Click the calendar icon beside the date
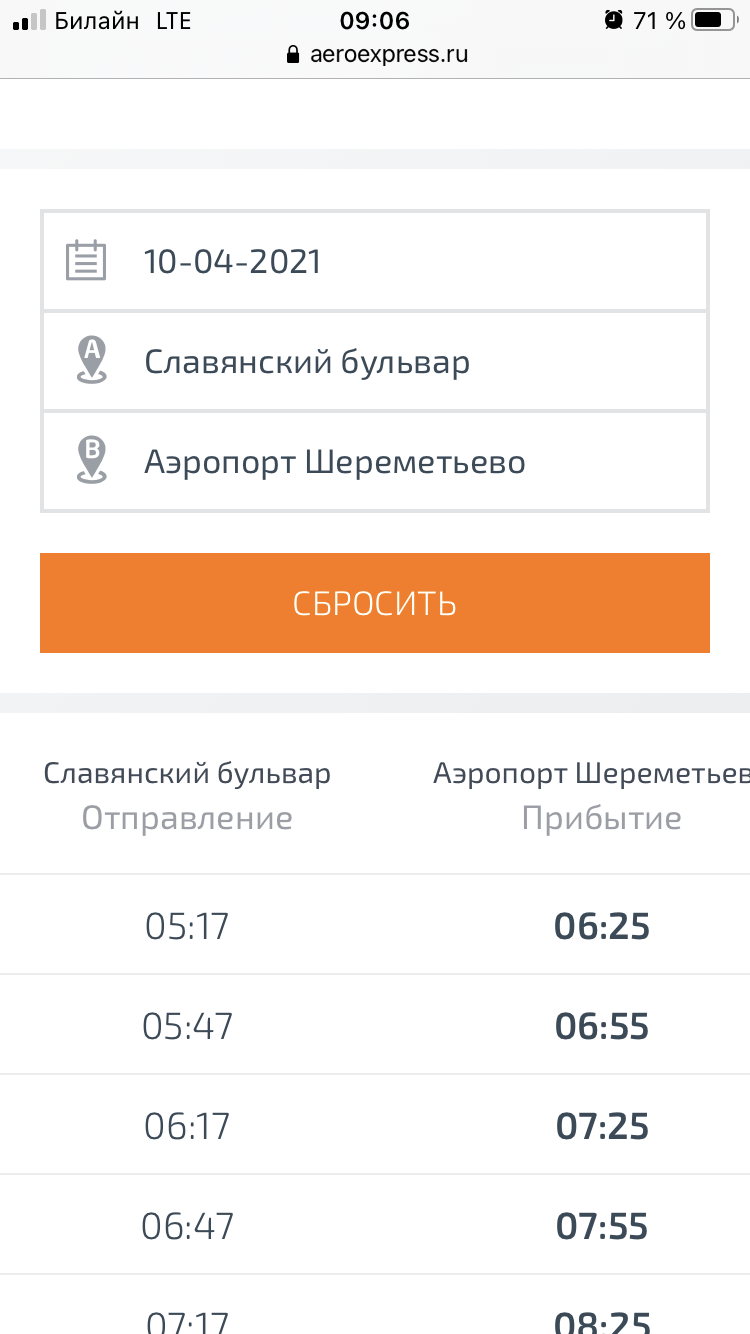Screen dimensions: 750x1334 [x=86, y=261]
